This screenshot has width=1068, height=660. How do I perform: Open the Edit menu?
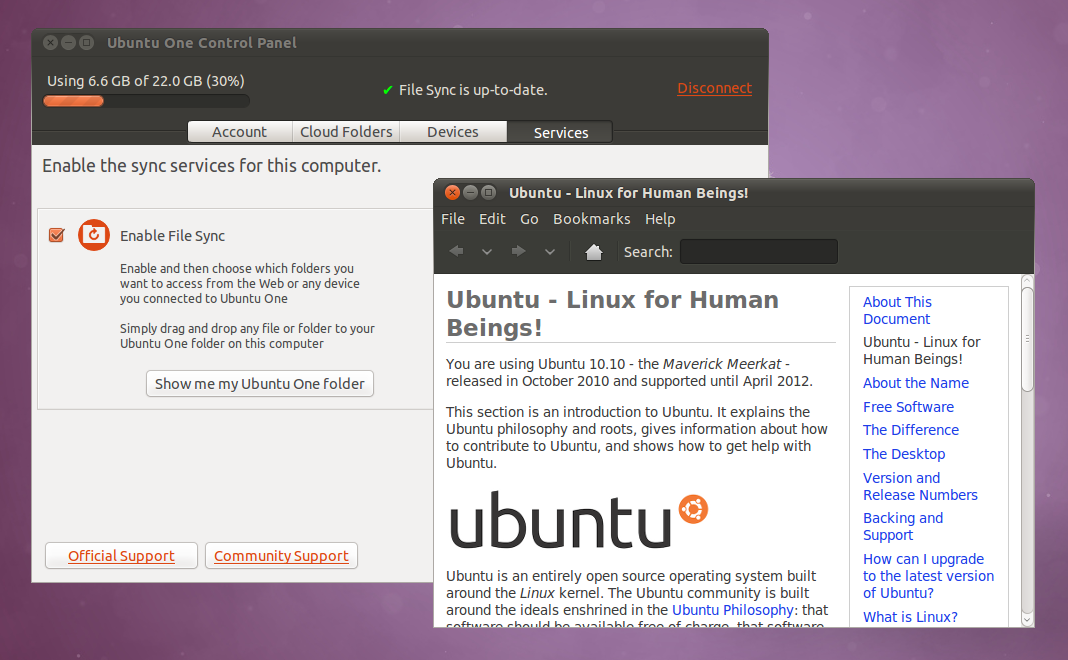click(x=492, y=219)
